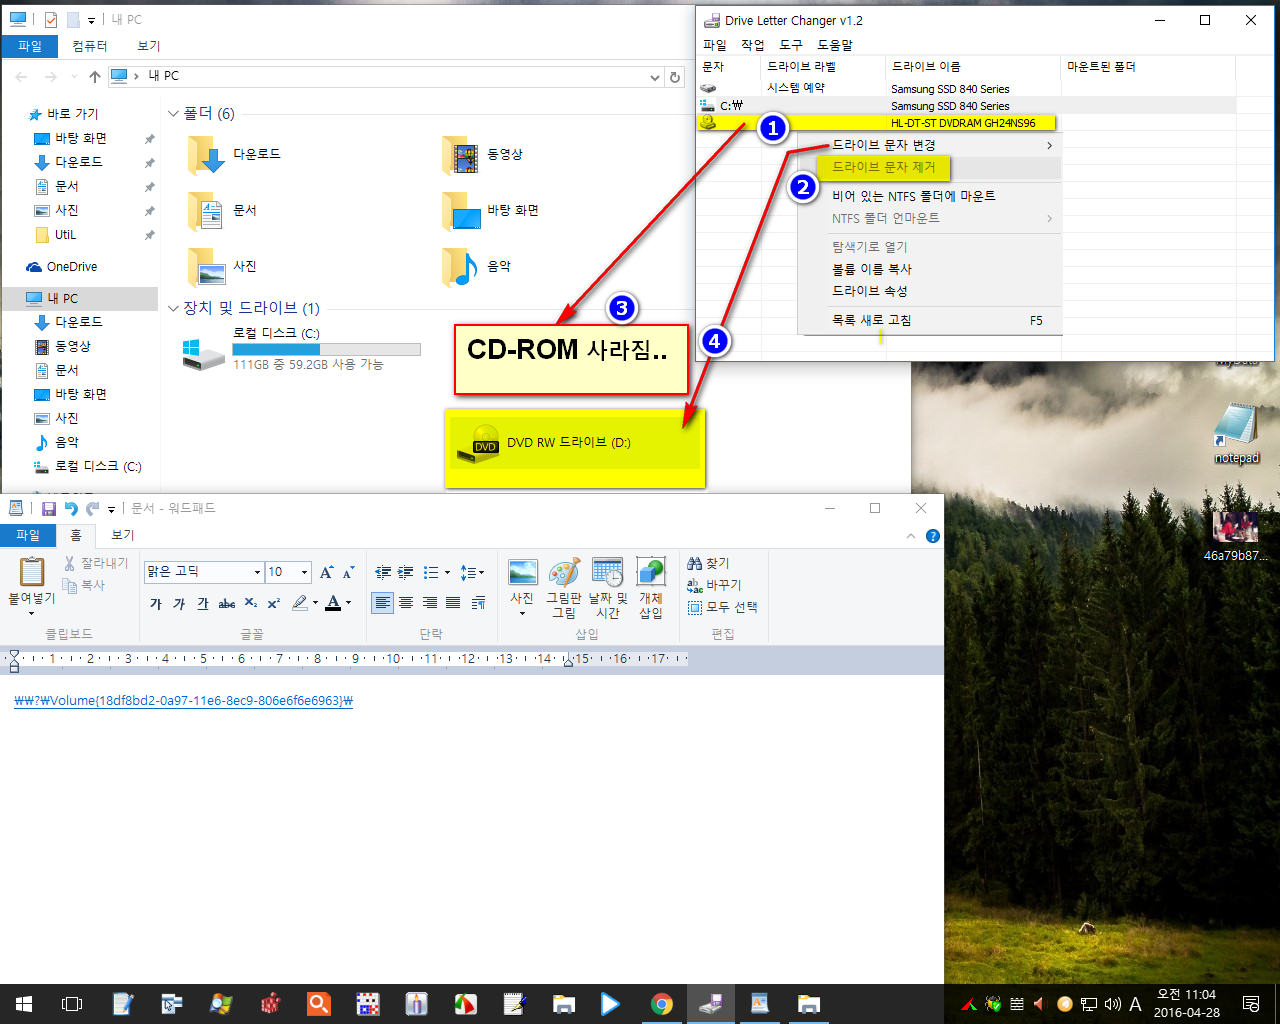Image resolution: width=1280 pixels, height=1024 pixels.
Task: Click the 바꾸기 replace button
Action: click(714, 585)
